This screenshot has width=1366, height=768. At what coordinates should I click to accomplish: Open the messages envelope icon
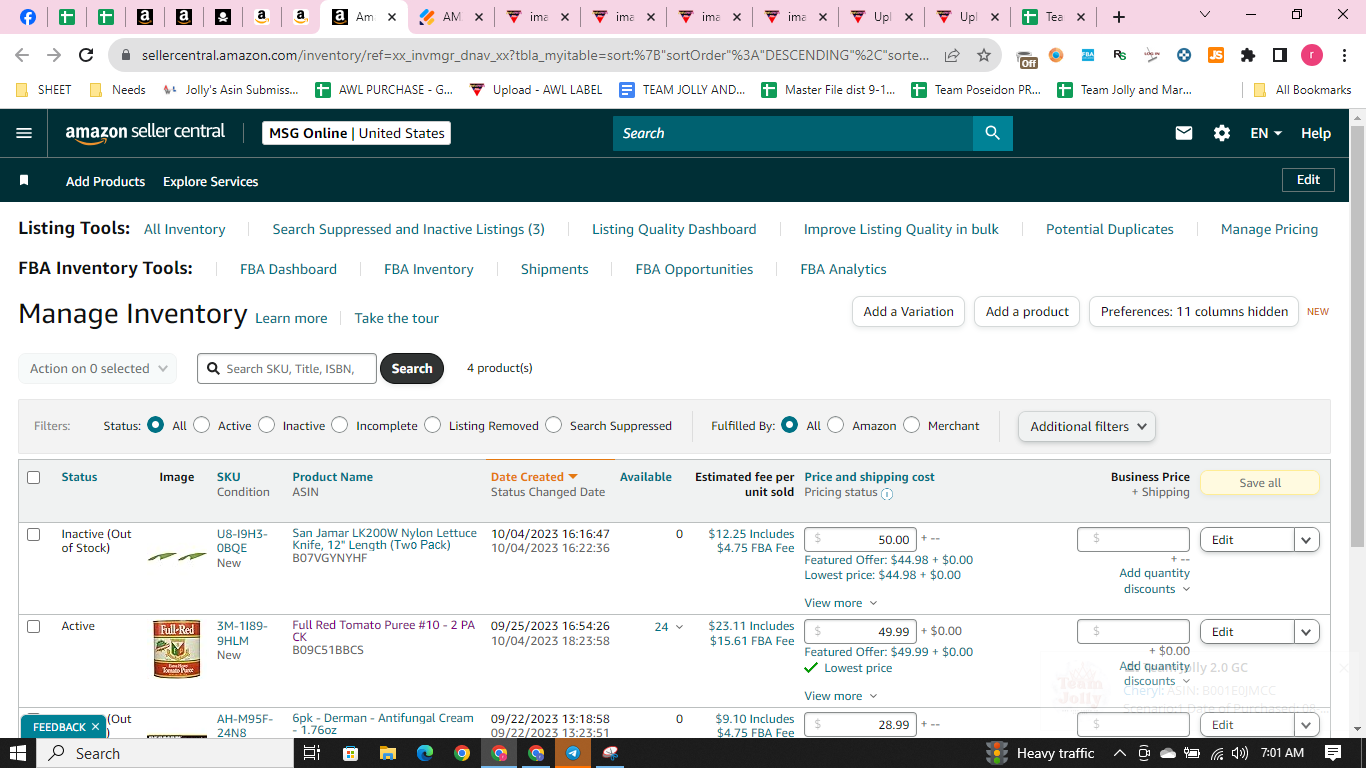(x=1184, y=133)
